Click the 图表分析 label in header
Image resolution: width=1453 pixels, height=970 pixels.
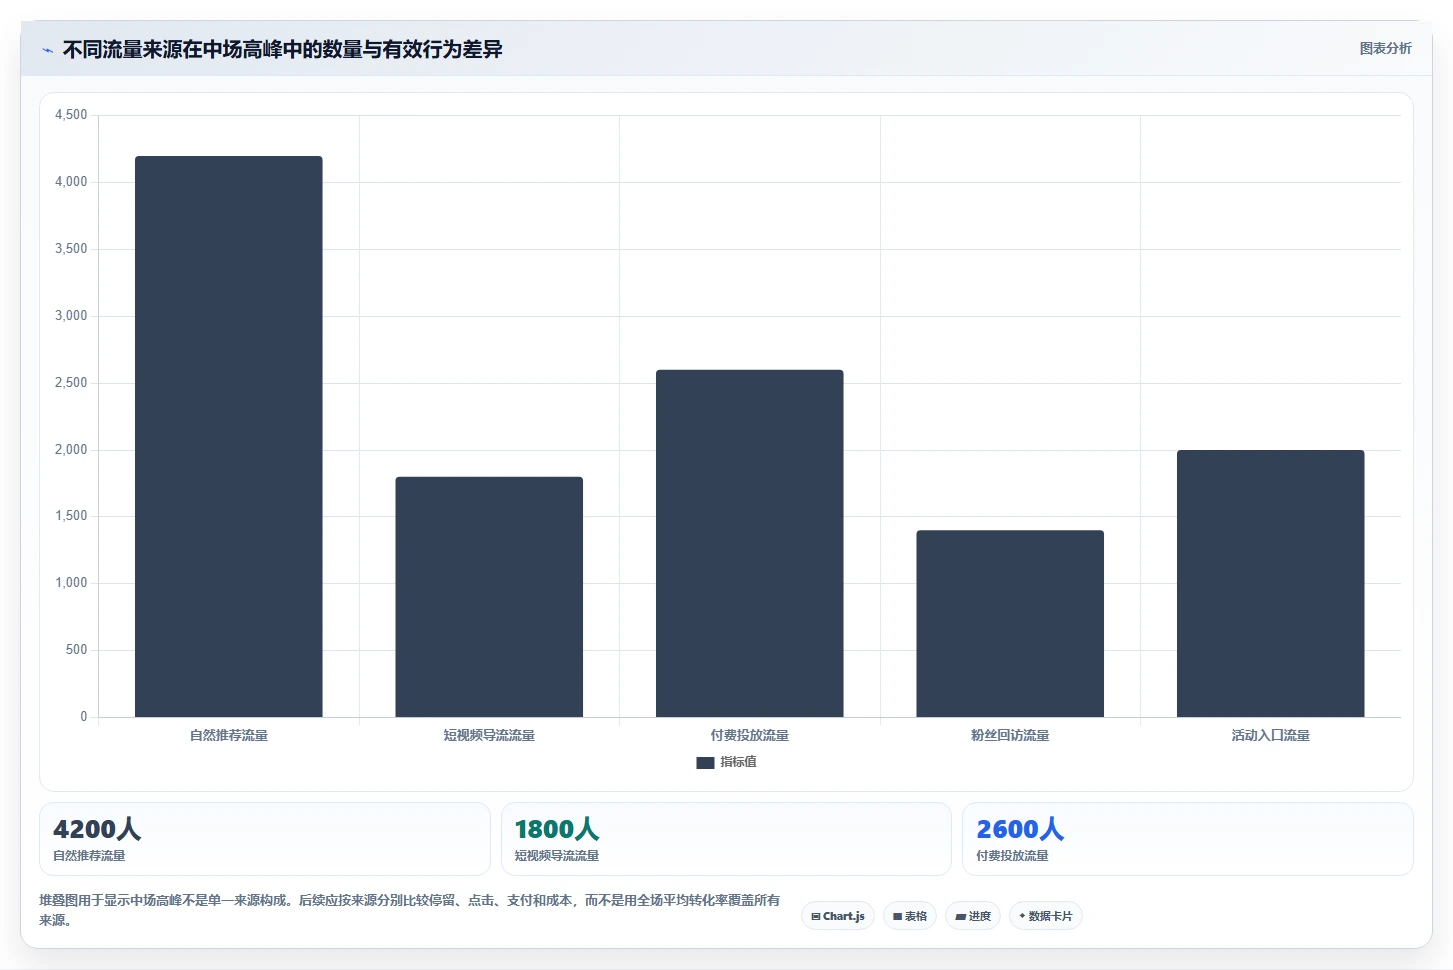tap(1385, 48)
